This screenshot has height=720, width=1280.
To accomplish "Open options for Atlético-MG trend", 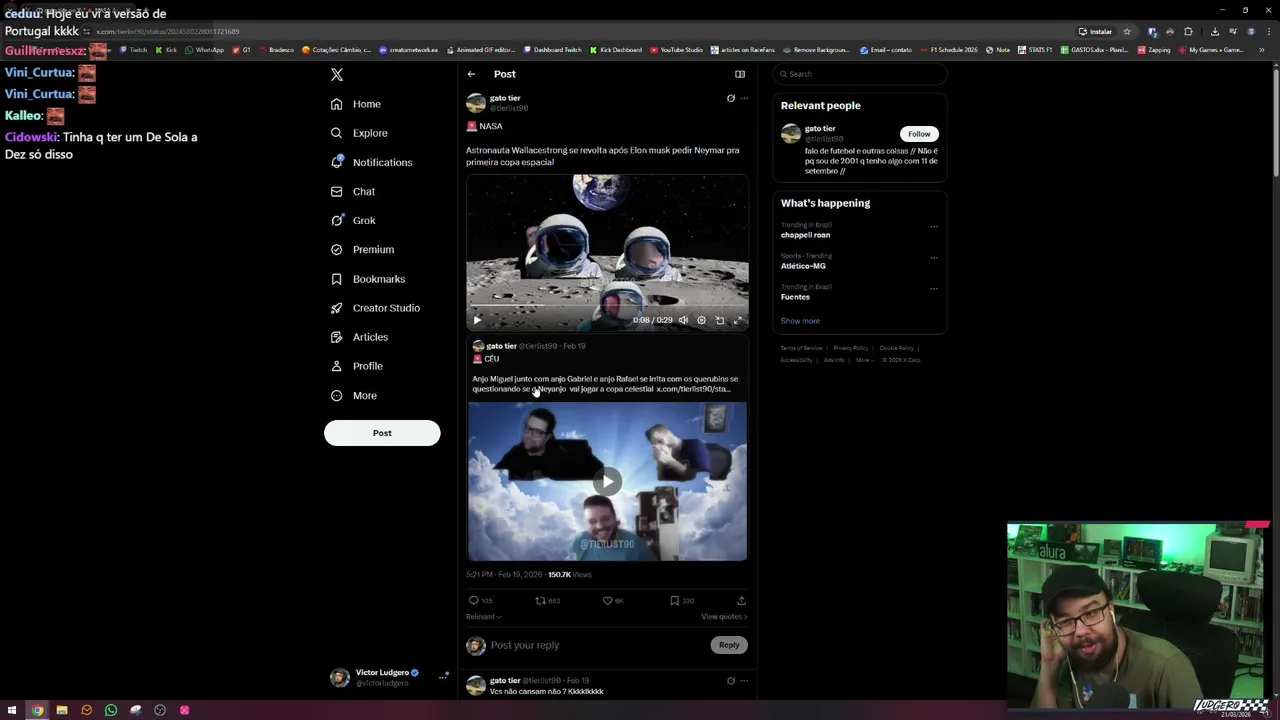I will pos(934,258).
